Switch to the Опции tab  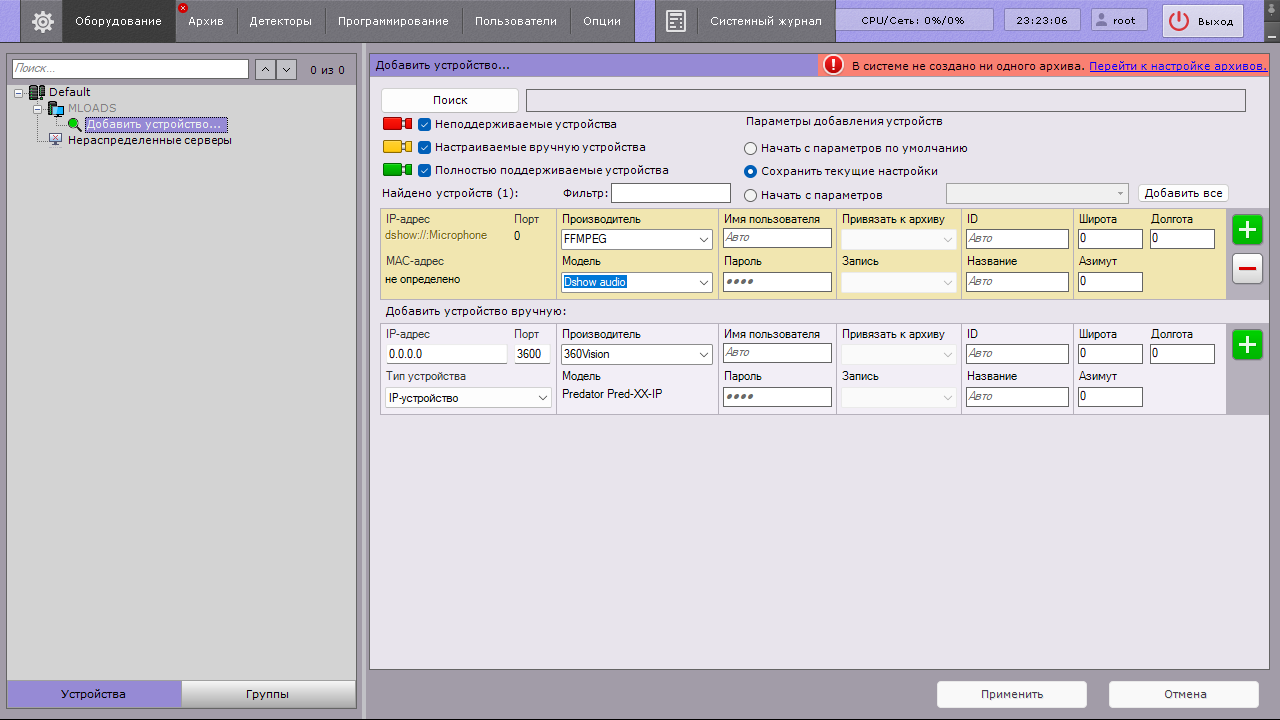(602, 21)
